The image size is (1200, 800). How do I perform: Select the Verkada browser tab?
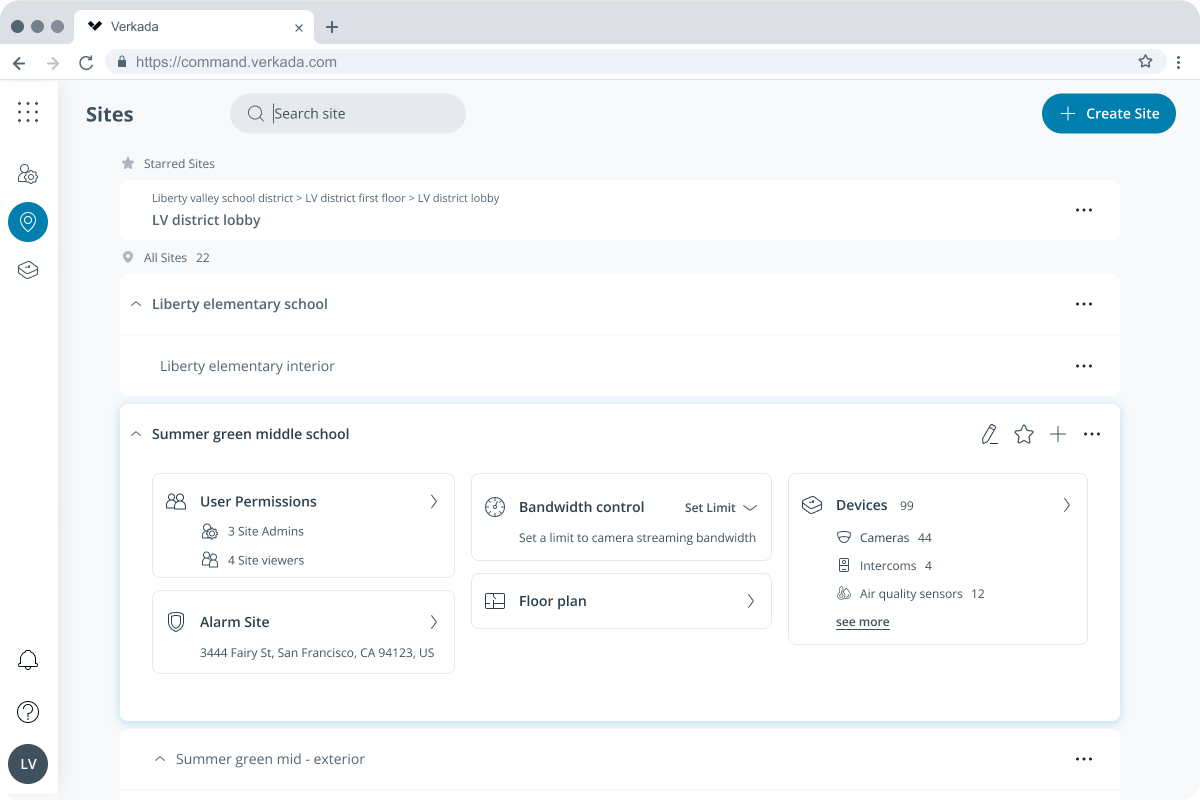196,27
